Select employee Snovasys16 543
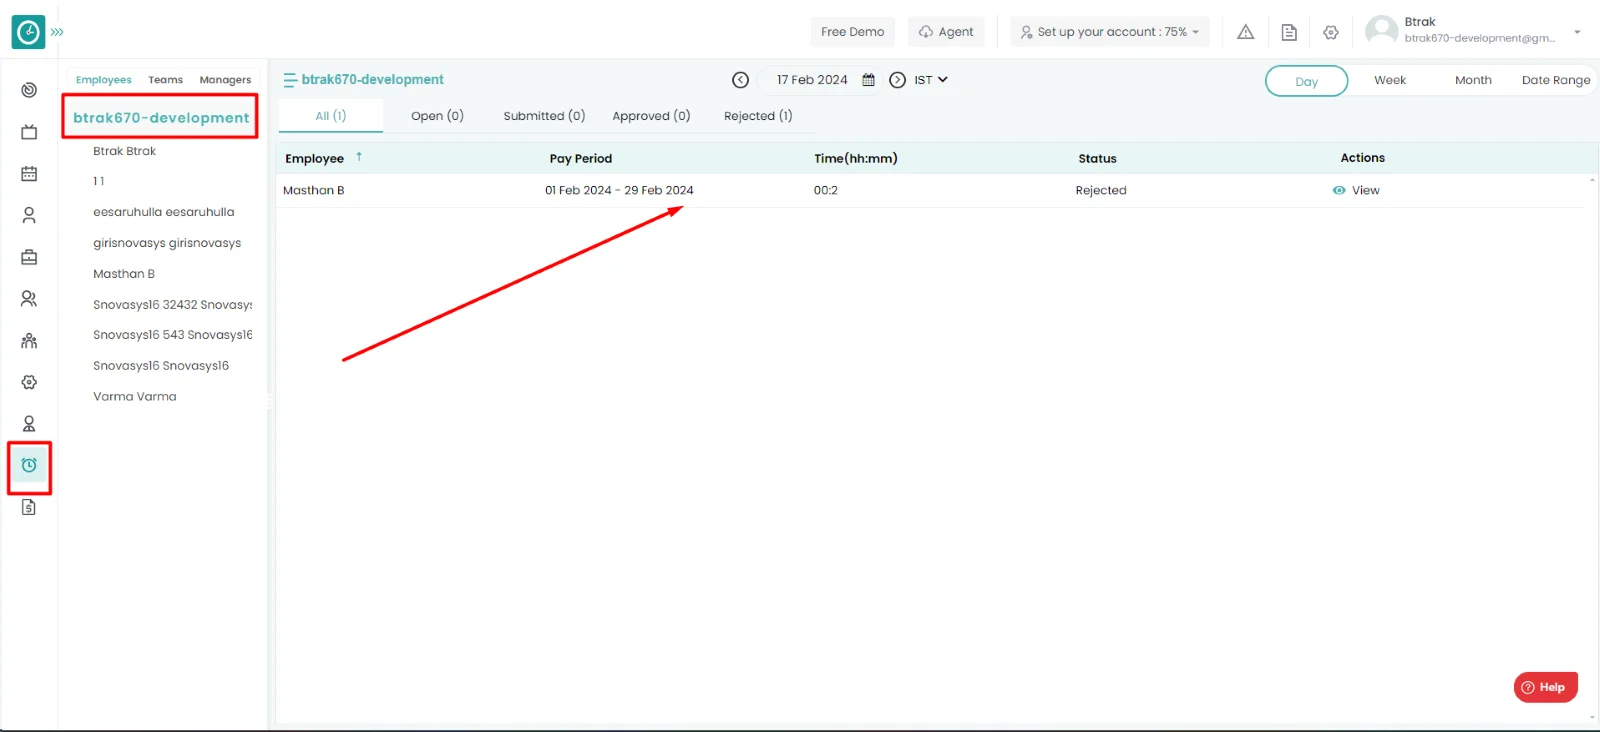This screenshot has width=1600, height=732. coord(172,335)
